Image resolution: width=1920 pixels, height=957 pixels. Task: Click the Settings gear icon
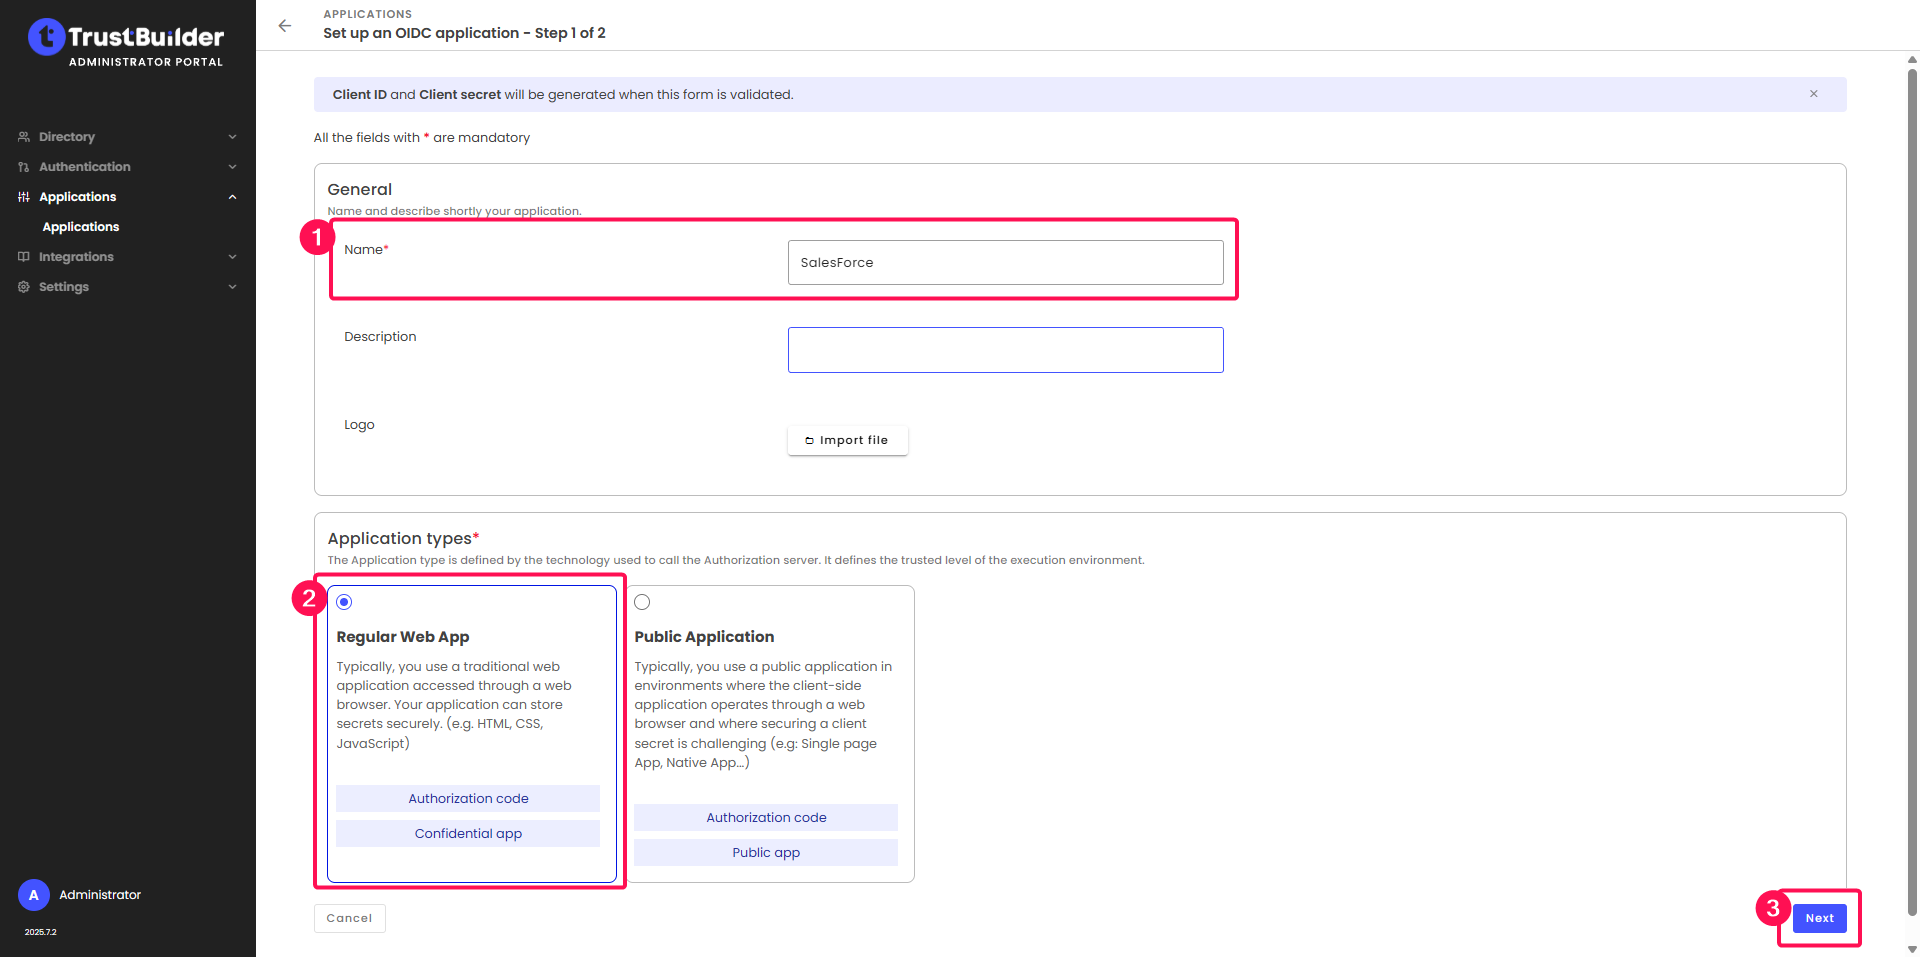(24, 287)
